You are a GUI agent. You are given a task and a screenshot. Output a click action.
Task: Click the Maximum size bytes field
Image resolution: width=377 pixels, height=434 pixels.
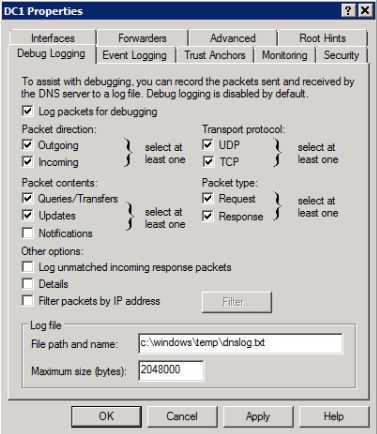171,370
